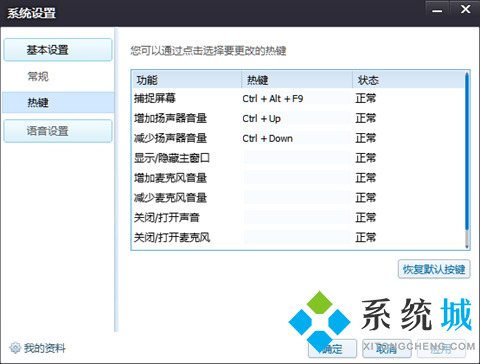
Task: Click the hotkey list vertical scrollbar
Action: point(467,160)
